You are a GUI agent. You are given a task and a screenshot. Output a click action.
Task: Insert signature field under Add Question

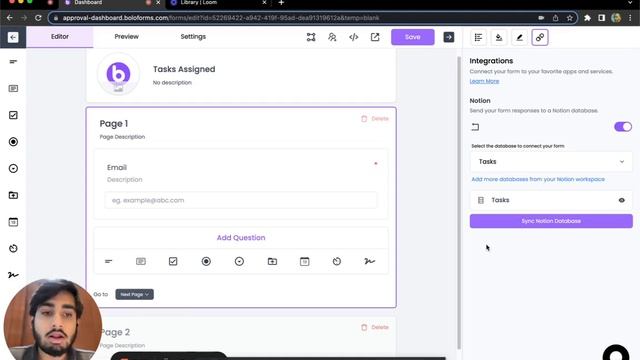click(369, 261)
